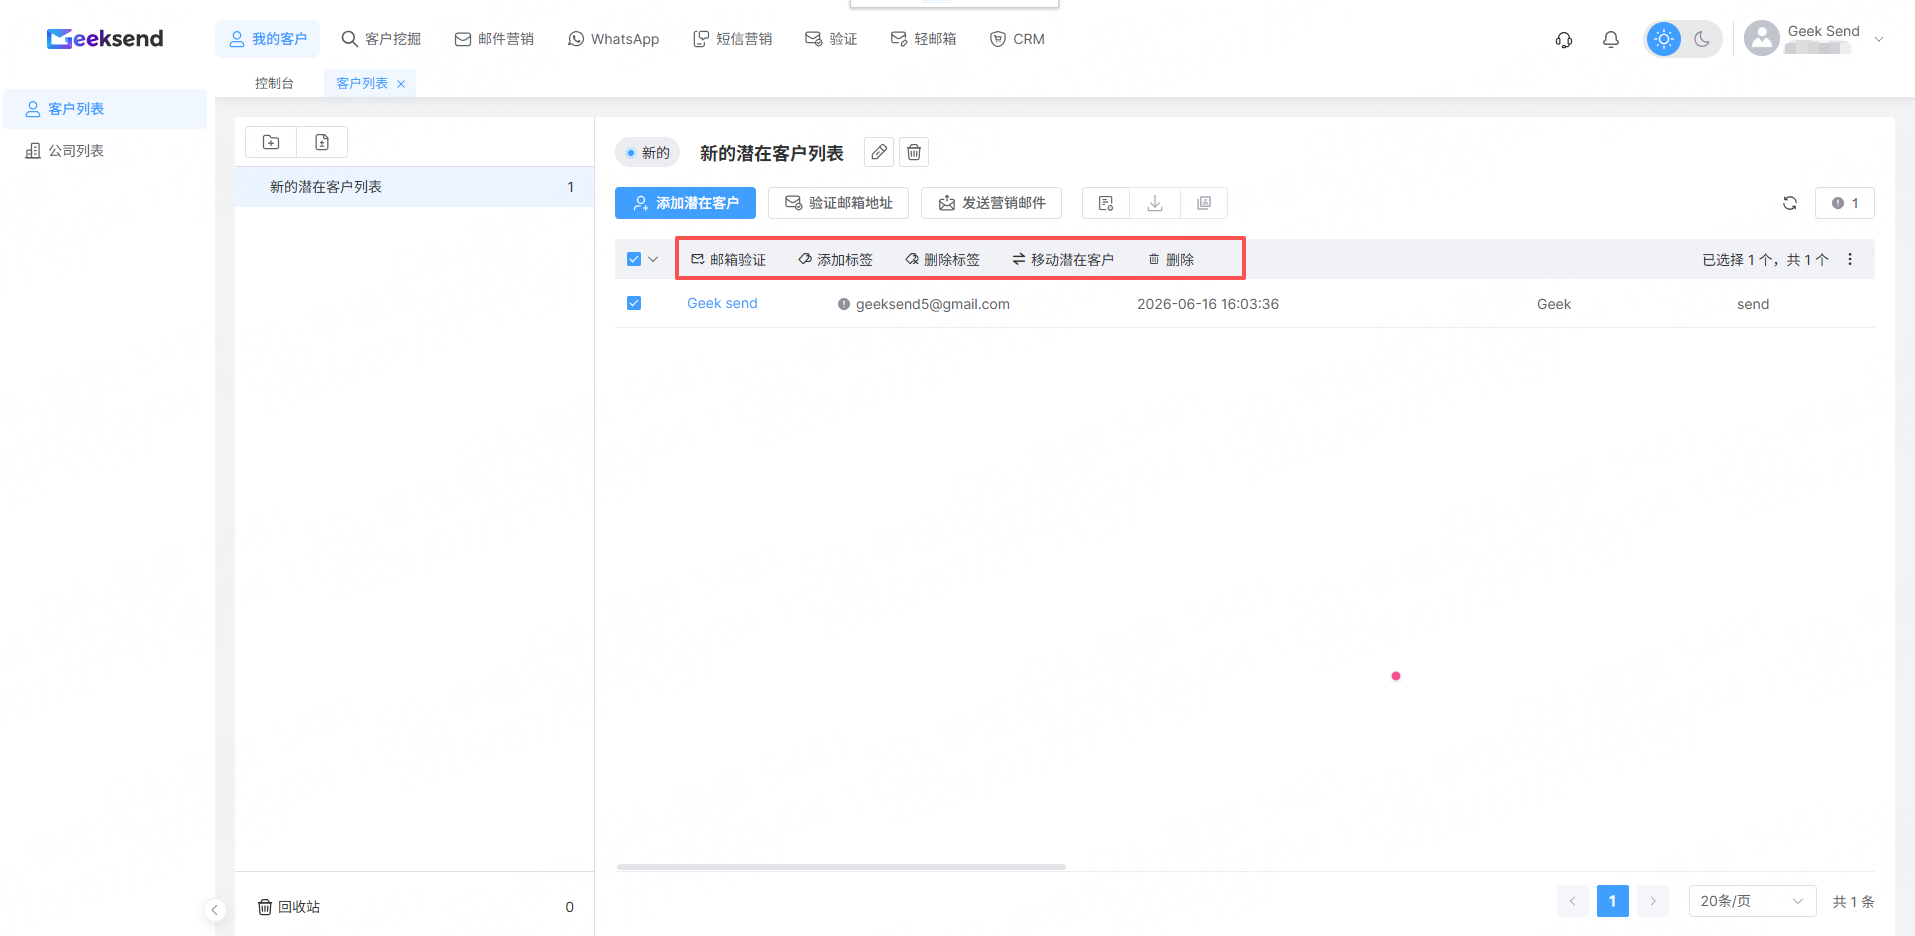The width and height of the screenshot is (1915, 936).
Task: Open the Geek send contact link
Action: pos(722,303)
